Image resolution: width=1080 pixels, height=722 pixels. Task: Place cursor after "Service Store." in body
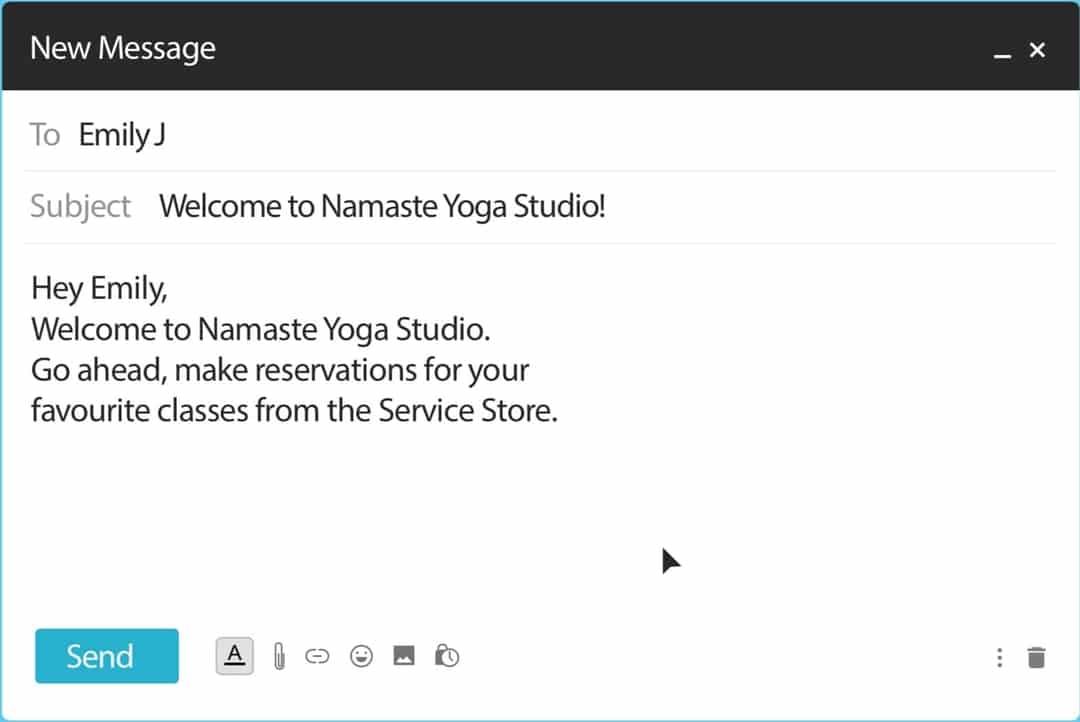558,411
